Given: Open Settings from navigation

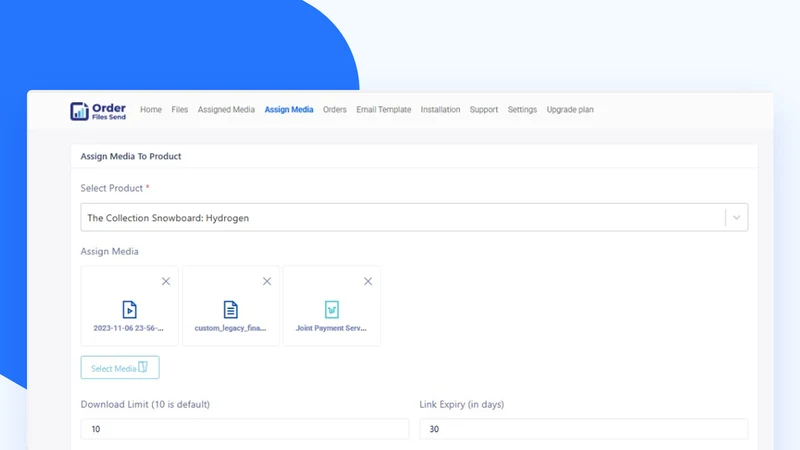Looking at the screenshot, I should [x=522, y=110].
